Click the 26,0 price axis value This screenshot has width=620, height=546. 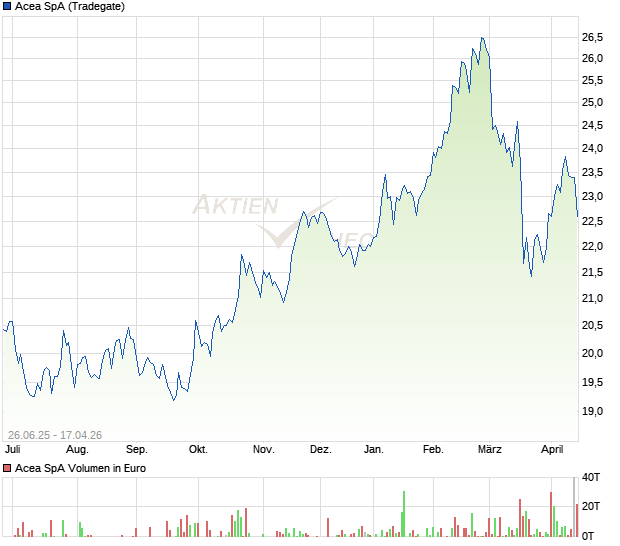592,58
